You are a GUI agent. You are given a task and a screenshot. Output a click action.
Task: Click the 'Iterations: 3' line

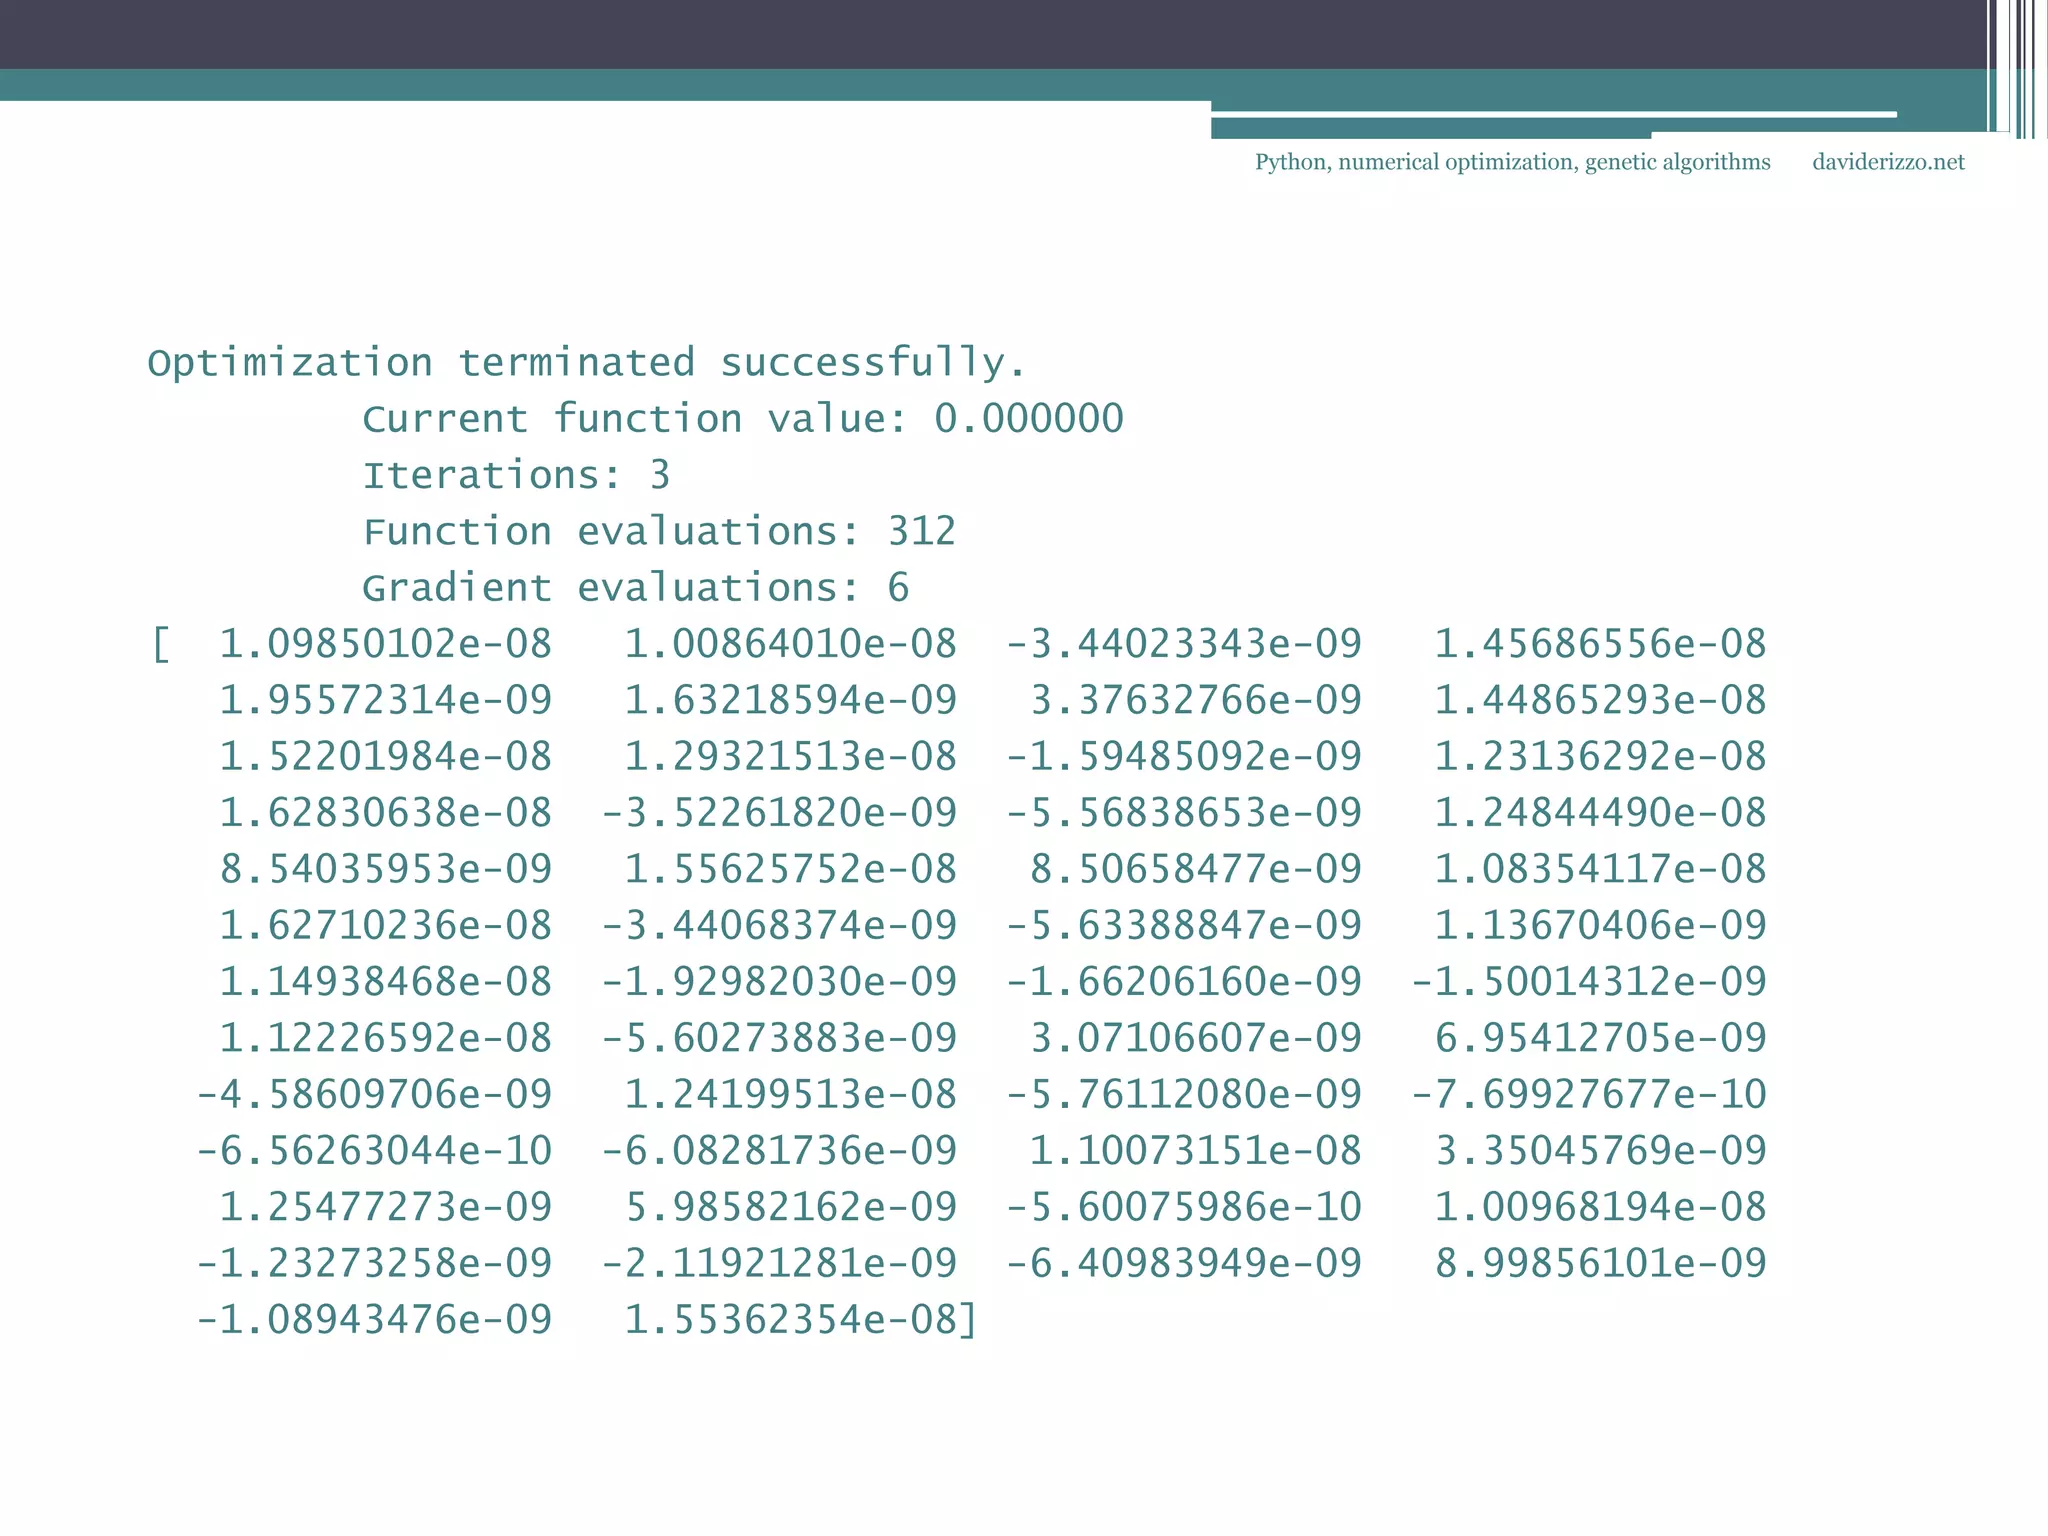[516, 475]
